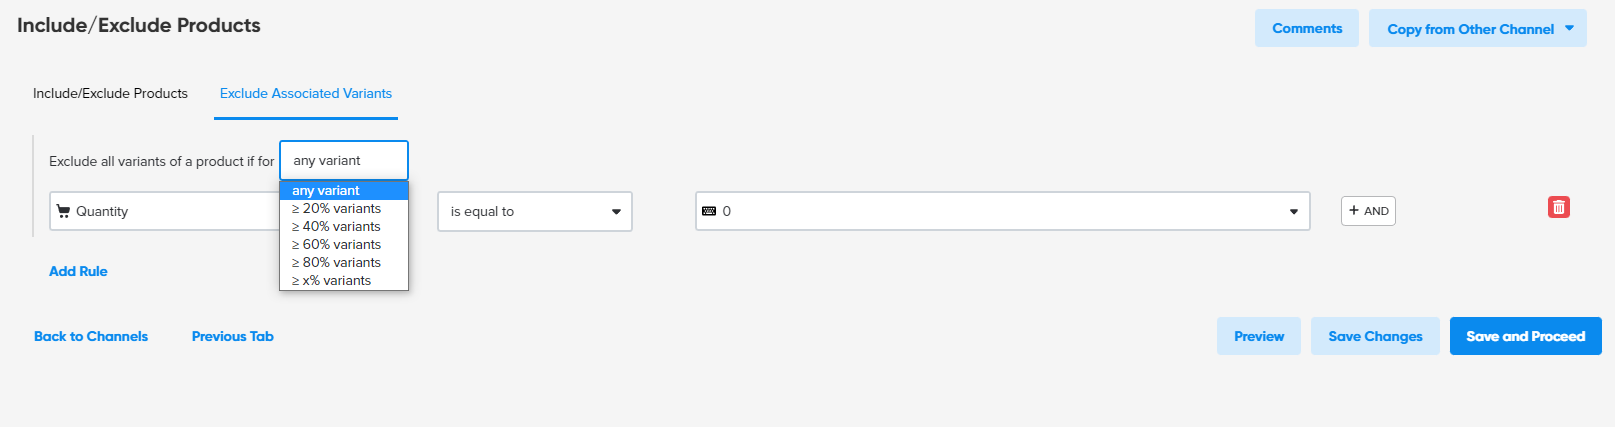Click the Add Rule link
The image size is (1615, 427).
78,271
